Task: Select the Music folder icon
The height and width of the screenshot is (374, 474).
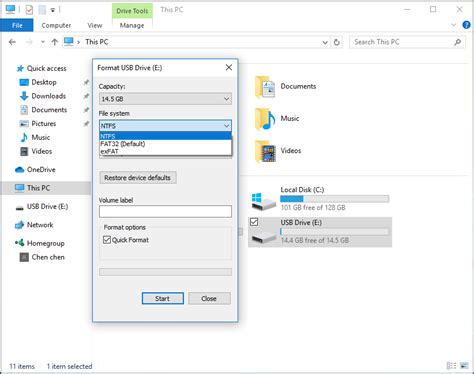Action: pos(265,119)
